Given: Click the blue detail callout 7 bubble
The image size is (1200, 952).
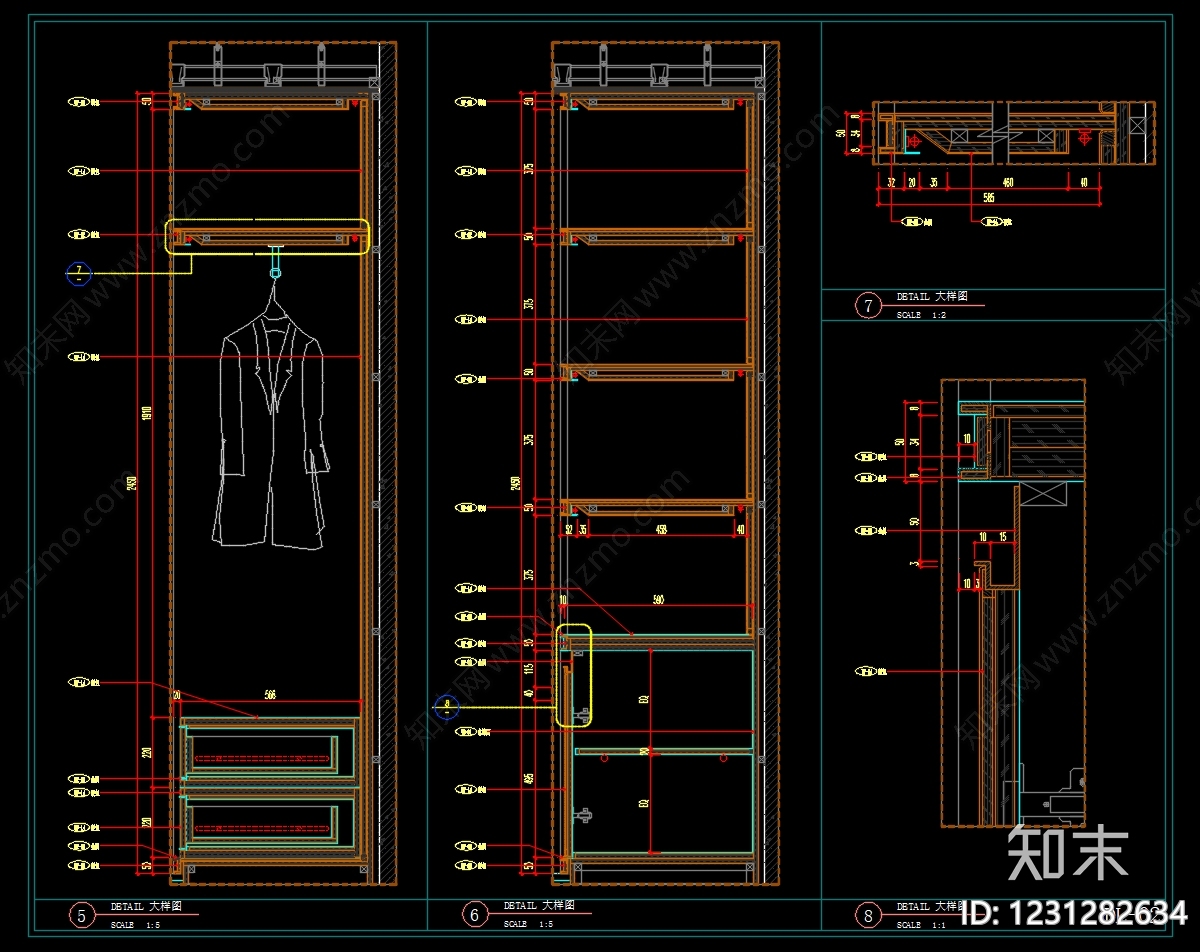Looking at the screenshot, I should (79, 273).
